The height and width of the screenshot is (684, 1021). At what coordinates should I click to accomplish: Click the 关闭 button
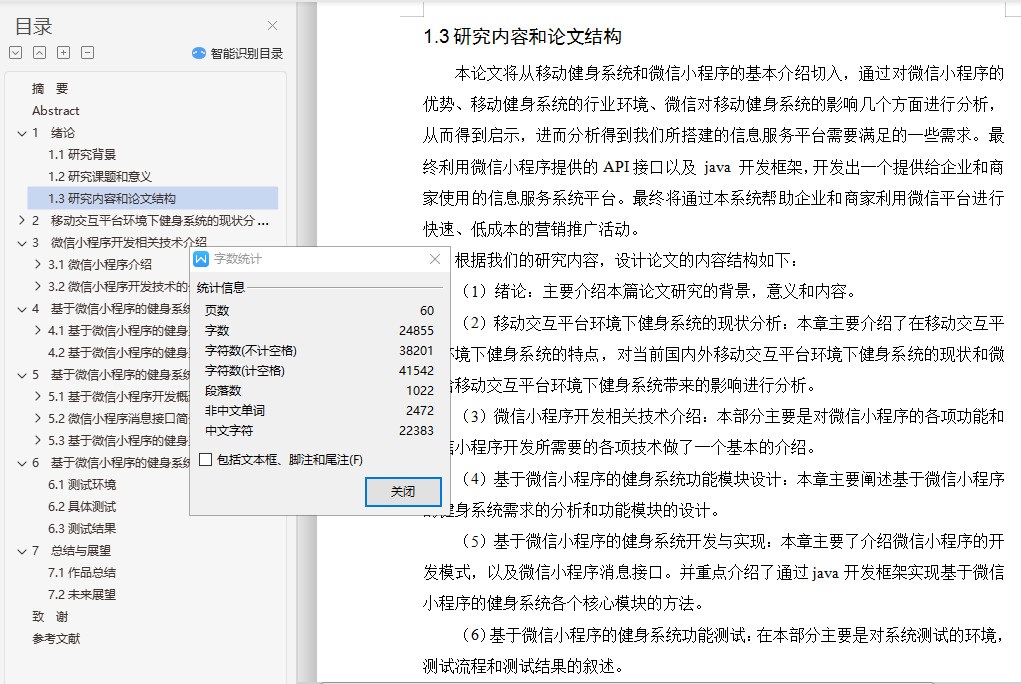point(403,492)
